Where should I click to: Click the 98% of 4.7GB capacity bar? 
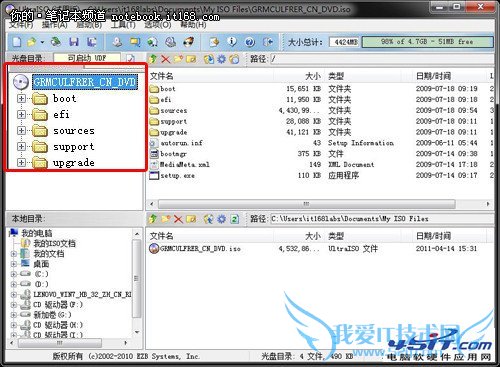coord(427,42)
